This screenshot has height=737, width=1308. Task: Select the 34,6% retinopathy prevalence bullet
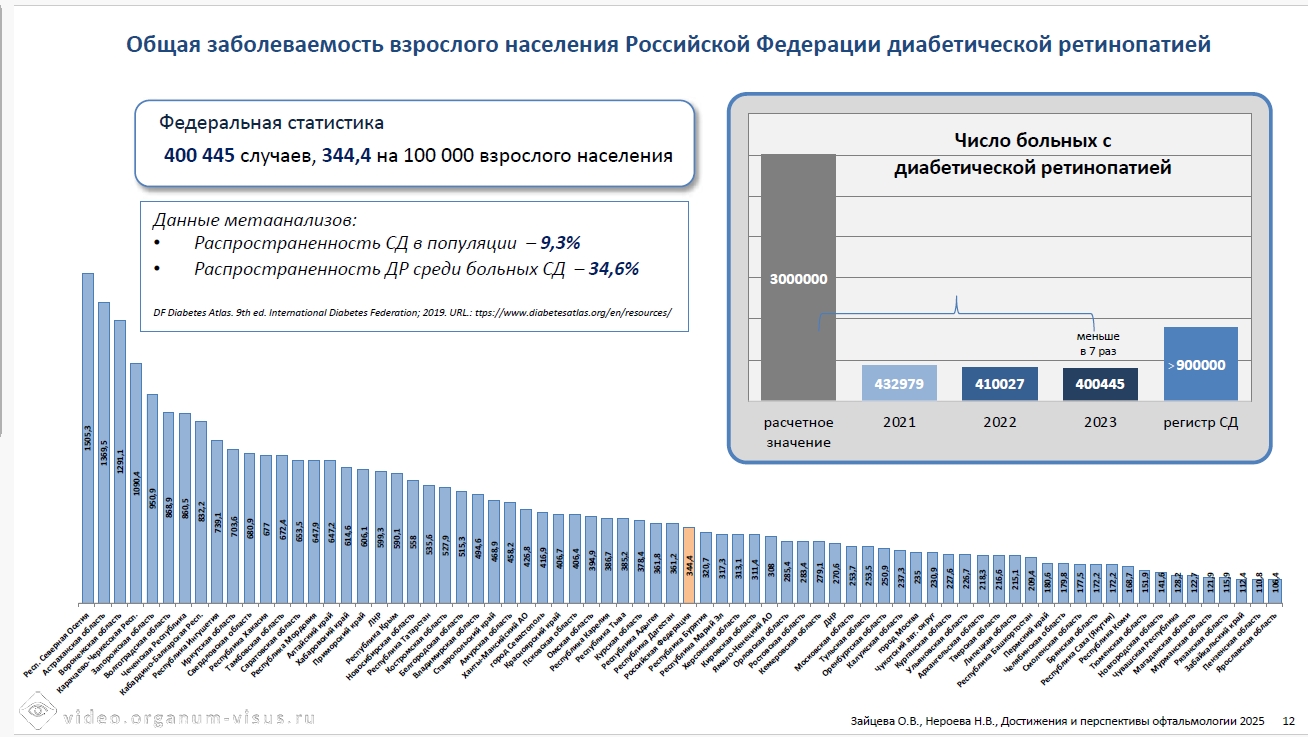(x=416, y=269)
